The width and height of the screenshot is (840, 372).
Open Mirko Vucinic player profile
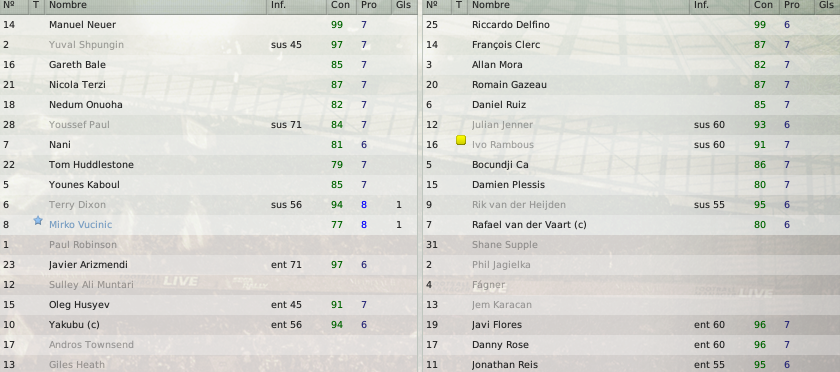80,225
